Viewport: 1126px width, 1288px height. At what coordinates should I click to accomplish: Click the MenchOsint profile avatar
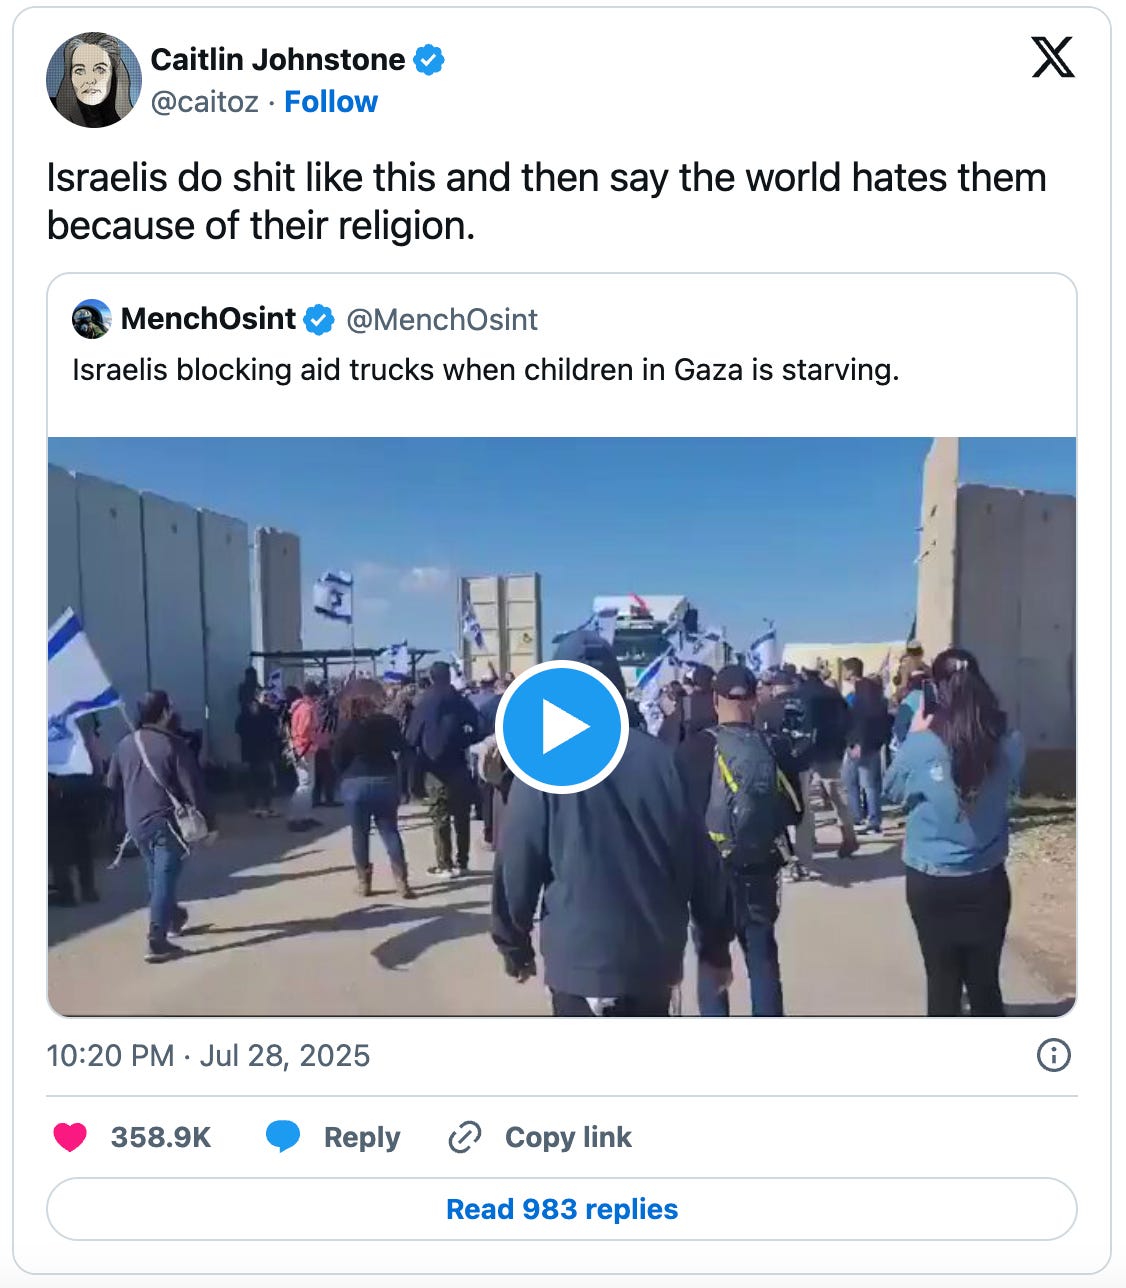[91, 319]
